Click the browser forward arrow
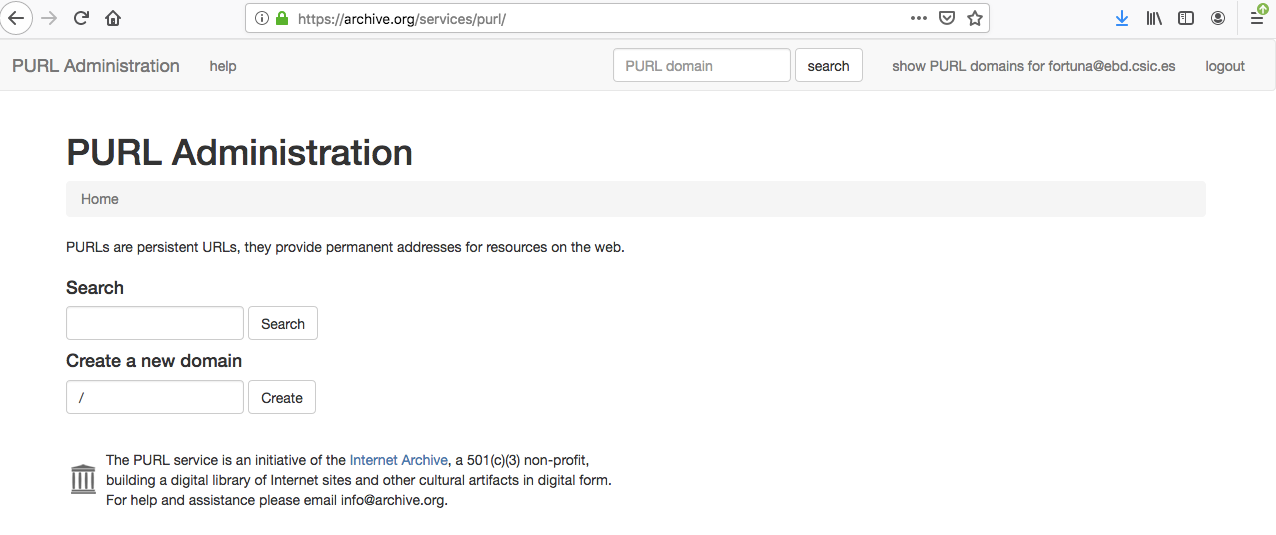The image size is (1276, 535). (x=48, y=18)
